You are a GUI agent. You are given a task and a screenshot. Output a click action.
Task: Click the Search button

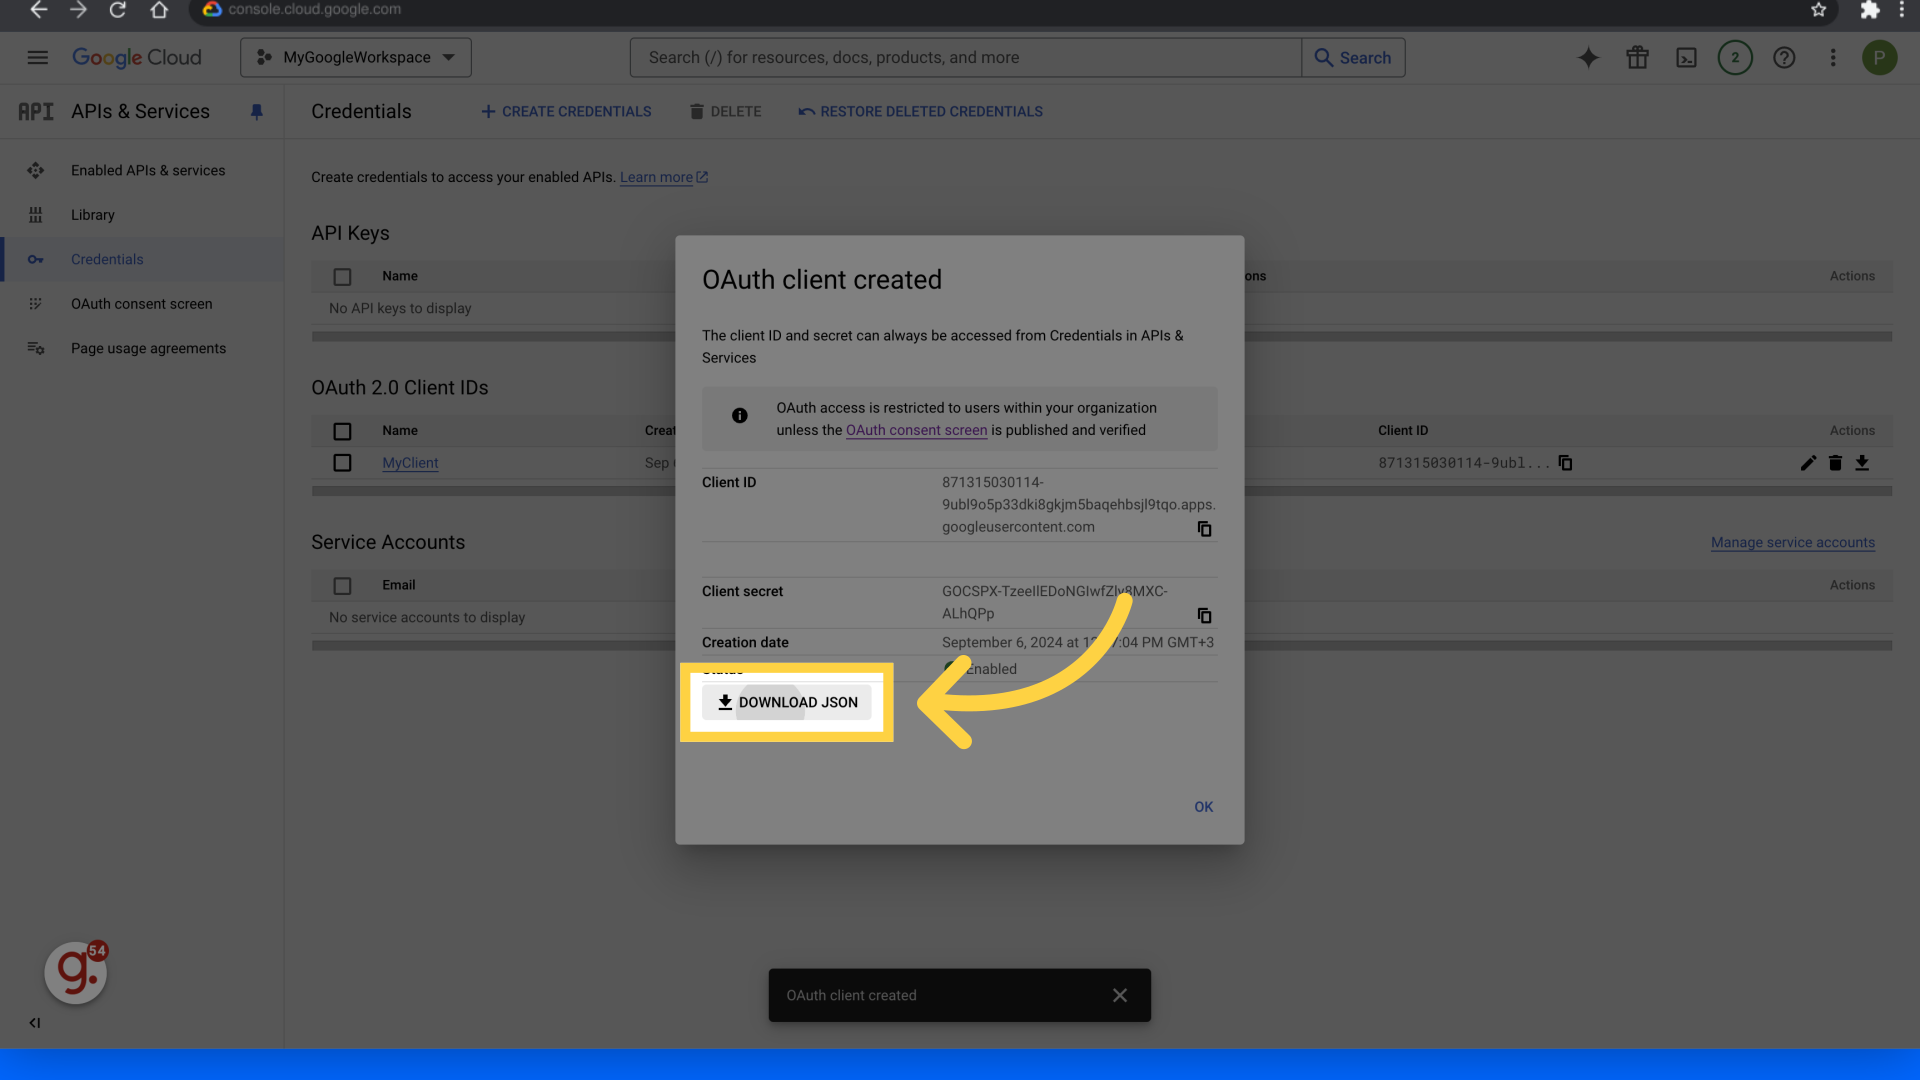[1353, 58]
